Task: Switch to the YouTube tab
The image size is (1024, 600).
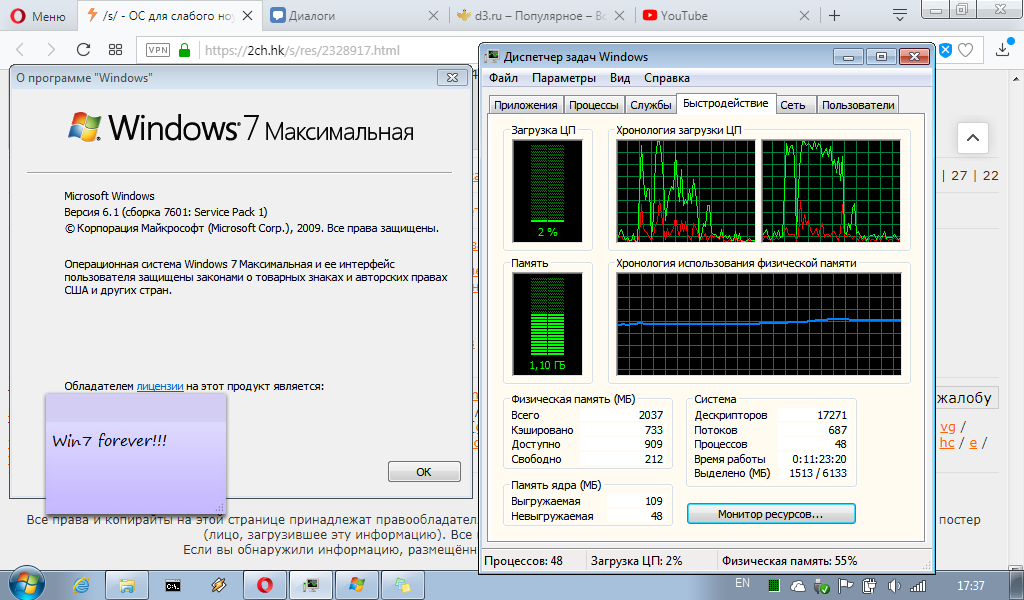Action: point(726,16)
